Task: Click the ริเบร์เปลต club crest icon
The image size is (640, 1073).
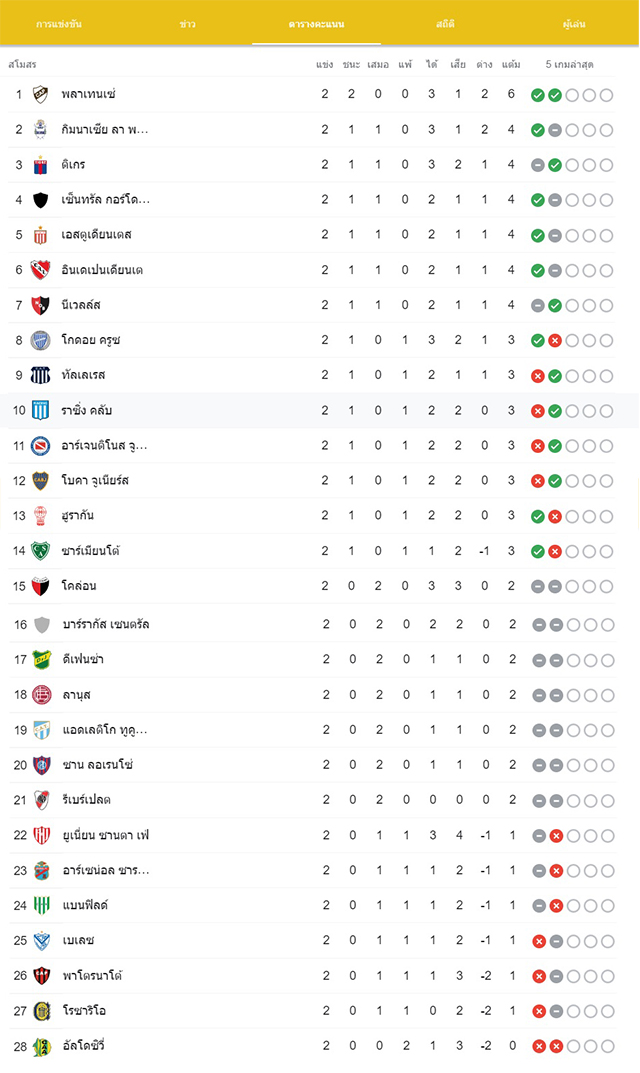Action: pos(42,799)
